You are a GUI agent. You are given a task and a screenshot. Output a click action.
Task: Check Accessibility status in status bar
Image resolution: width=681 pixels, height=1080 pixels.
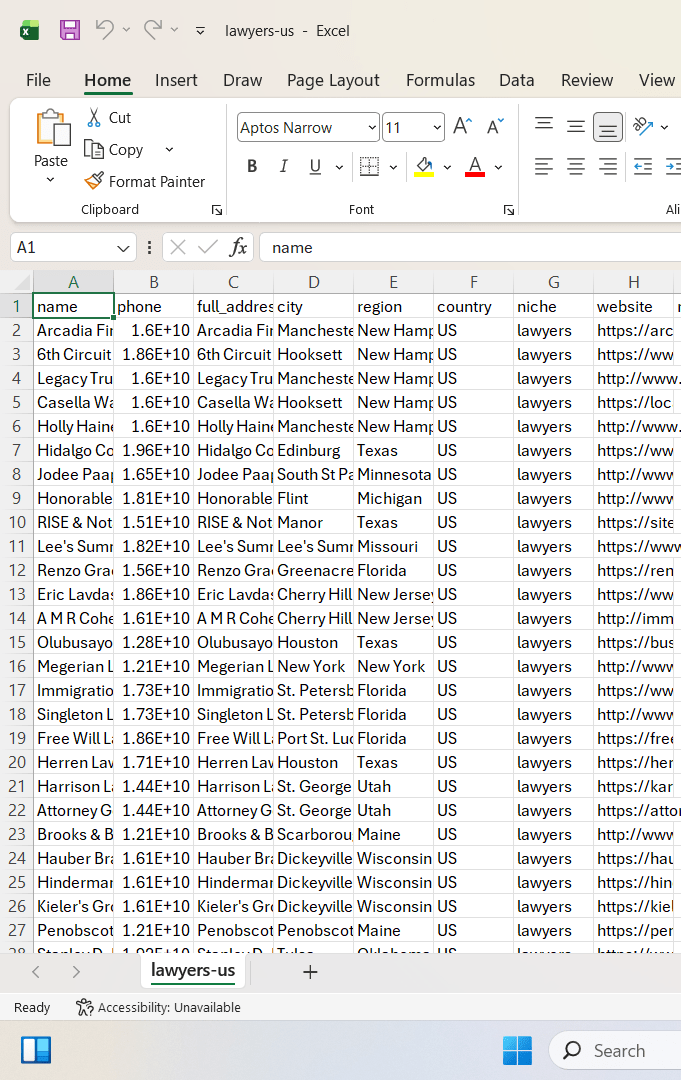click(x=158, y=1007)
